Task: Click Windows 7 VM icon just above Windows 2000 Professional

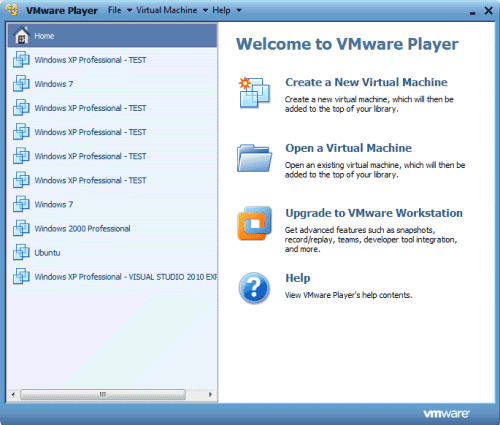Action: point(21,204)
